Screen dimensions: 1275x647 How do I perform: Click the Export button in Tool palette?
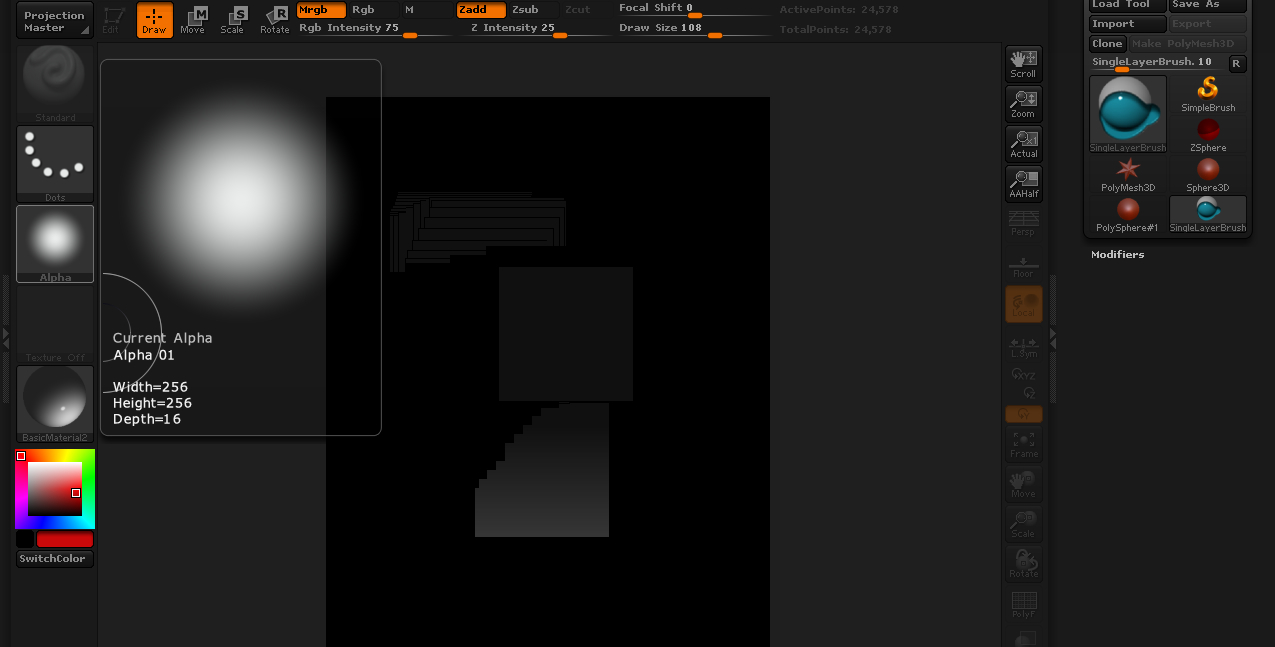click(x=1209, y=24)
